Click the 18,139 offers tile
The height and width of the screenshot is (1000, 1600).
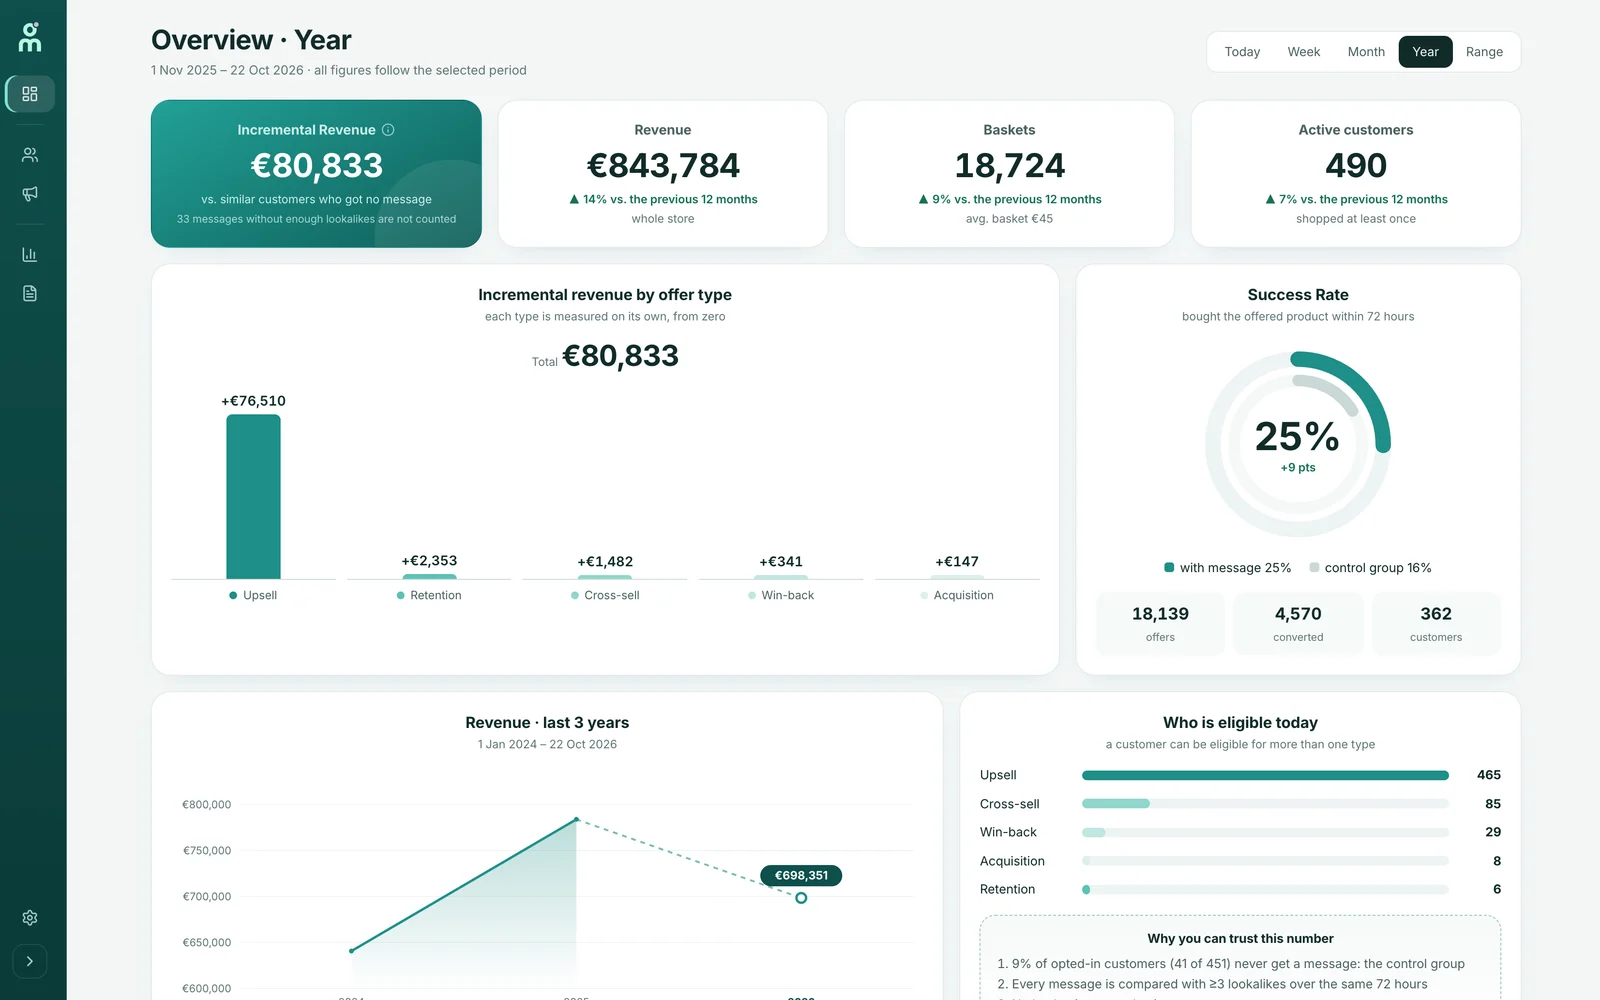[1160, 623]
